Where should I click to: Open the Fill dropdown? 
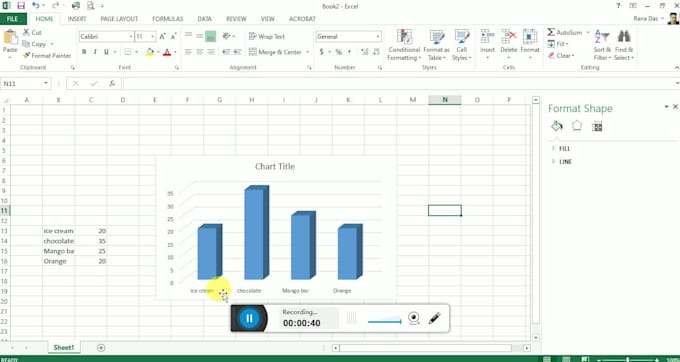pyautogui.click(x=558, y=44)
